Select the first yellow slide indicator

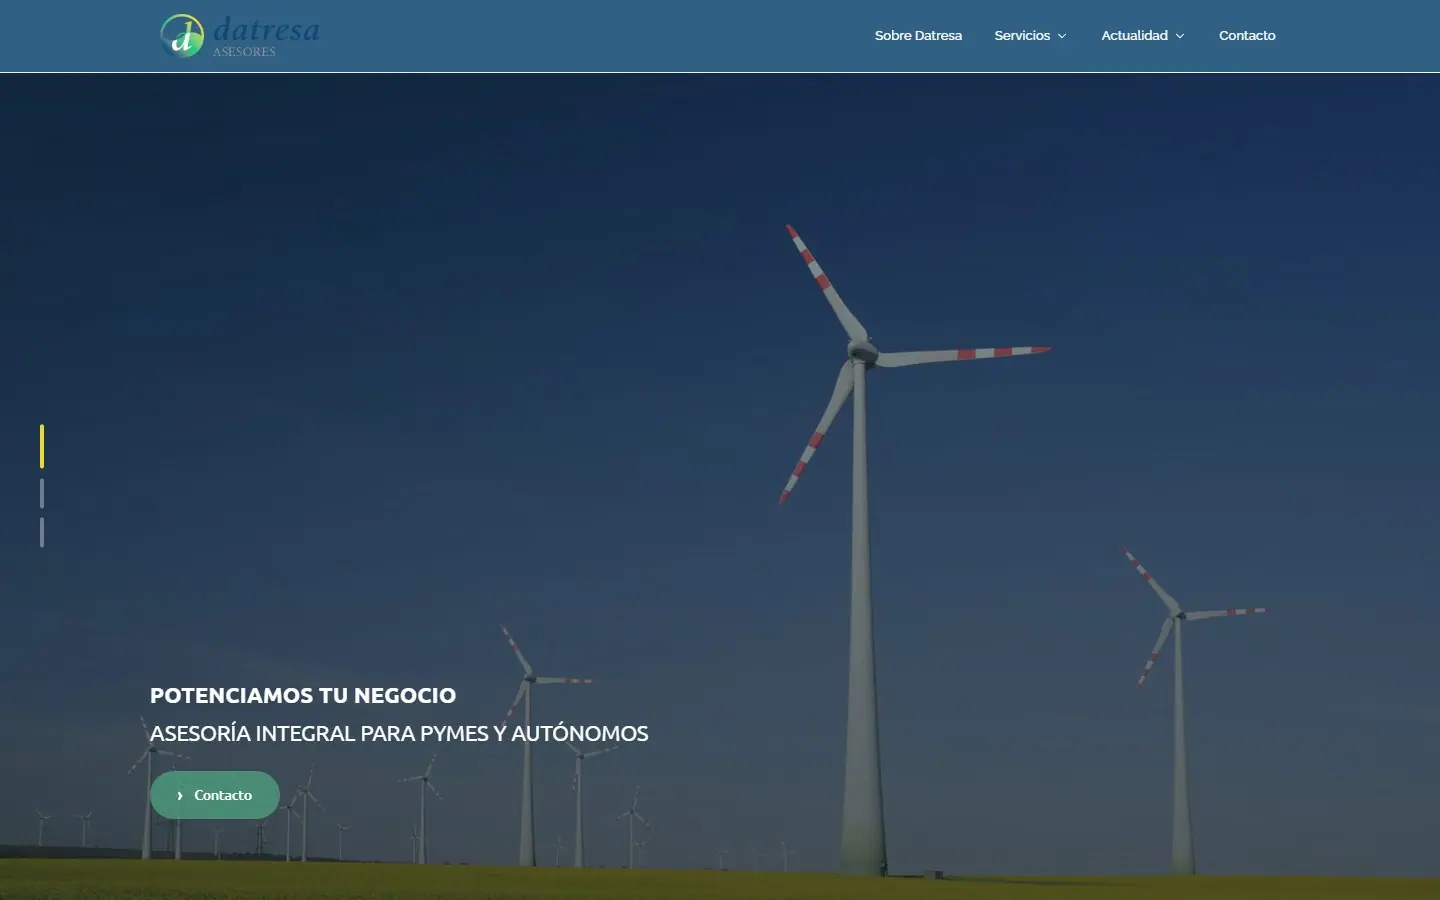(42, 446)
